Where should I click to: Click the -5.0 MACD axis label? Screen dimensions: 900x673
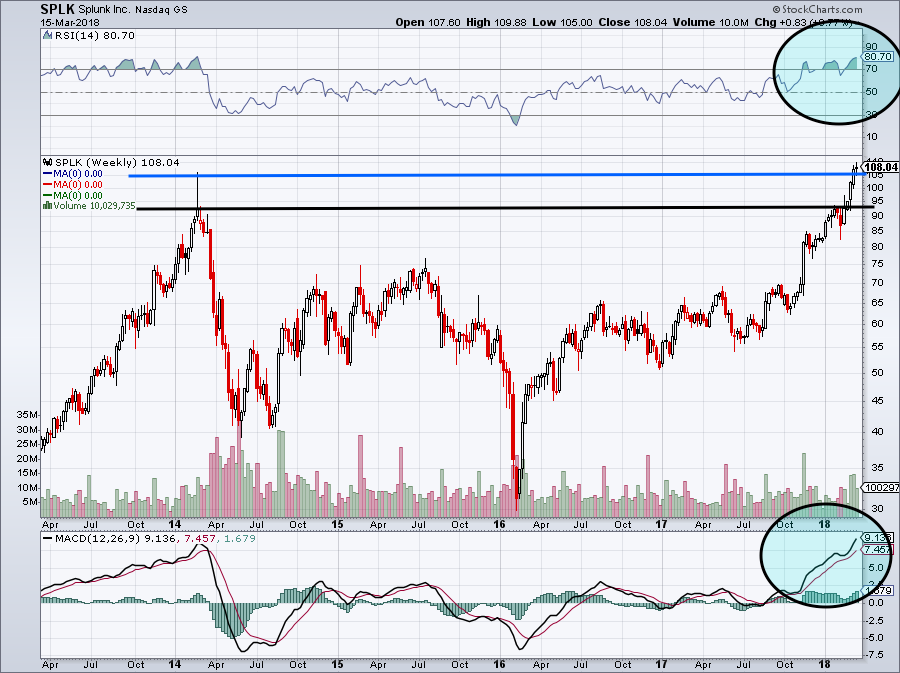[x=875, y=637]
